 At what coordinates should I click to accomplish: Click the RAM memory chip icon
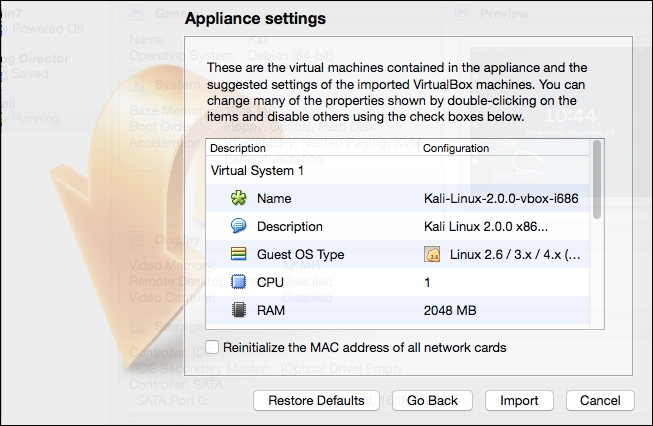[239, 310]
